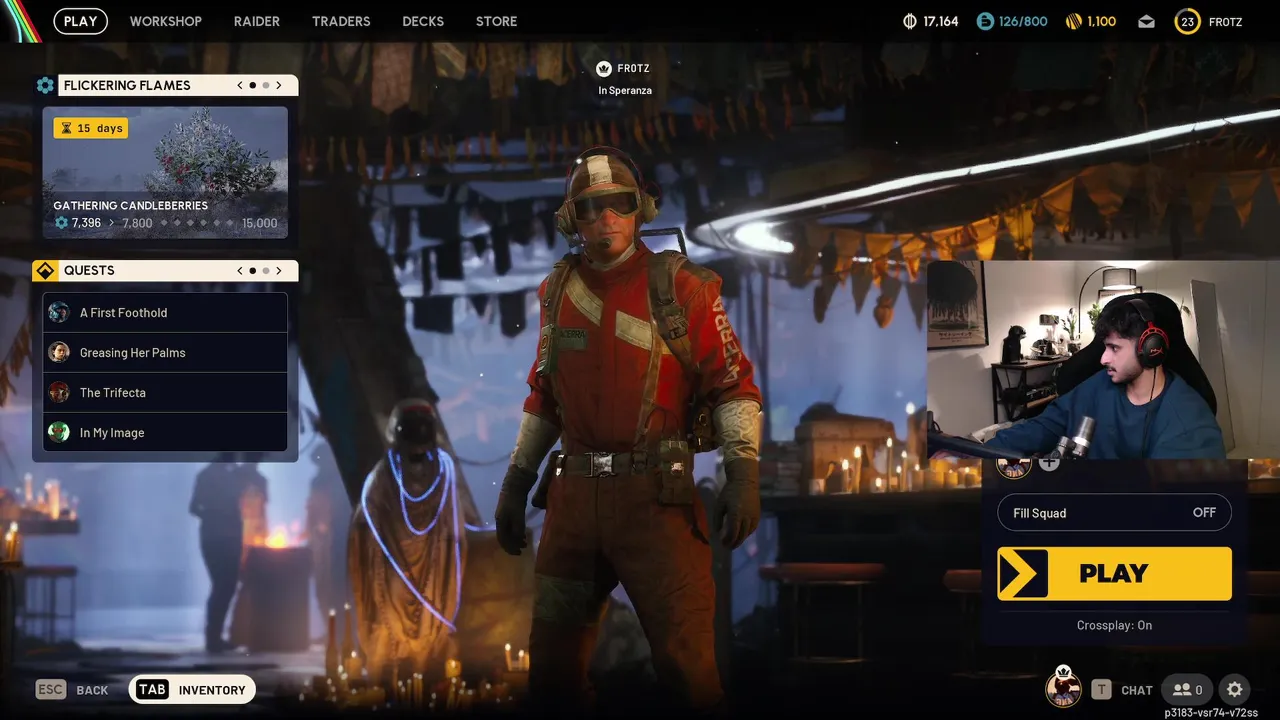
Task: Open the TAB Inventory button
Action: [192, 689]
